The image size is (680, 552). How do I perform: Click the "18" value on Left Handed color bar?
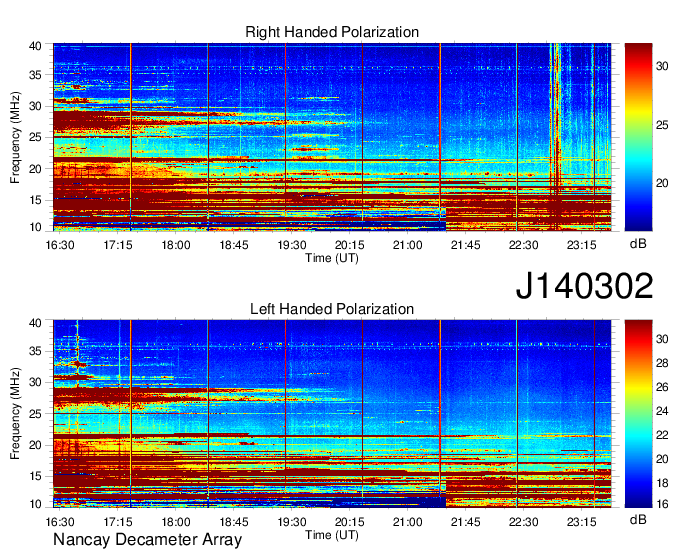[x=662, y=483]
